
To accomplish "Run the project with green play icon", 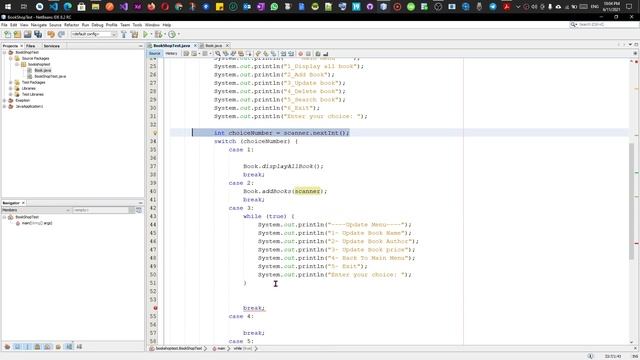I will coord(145,35).
